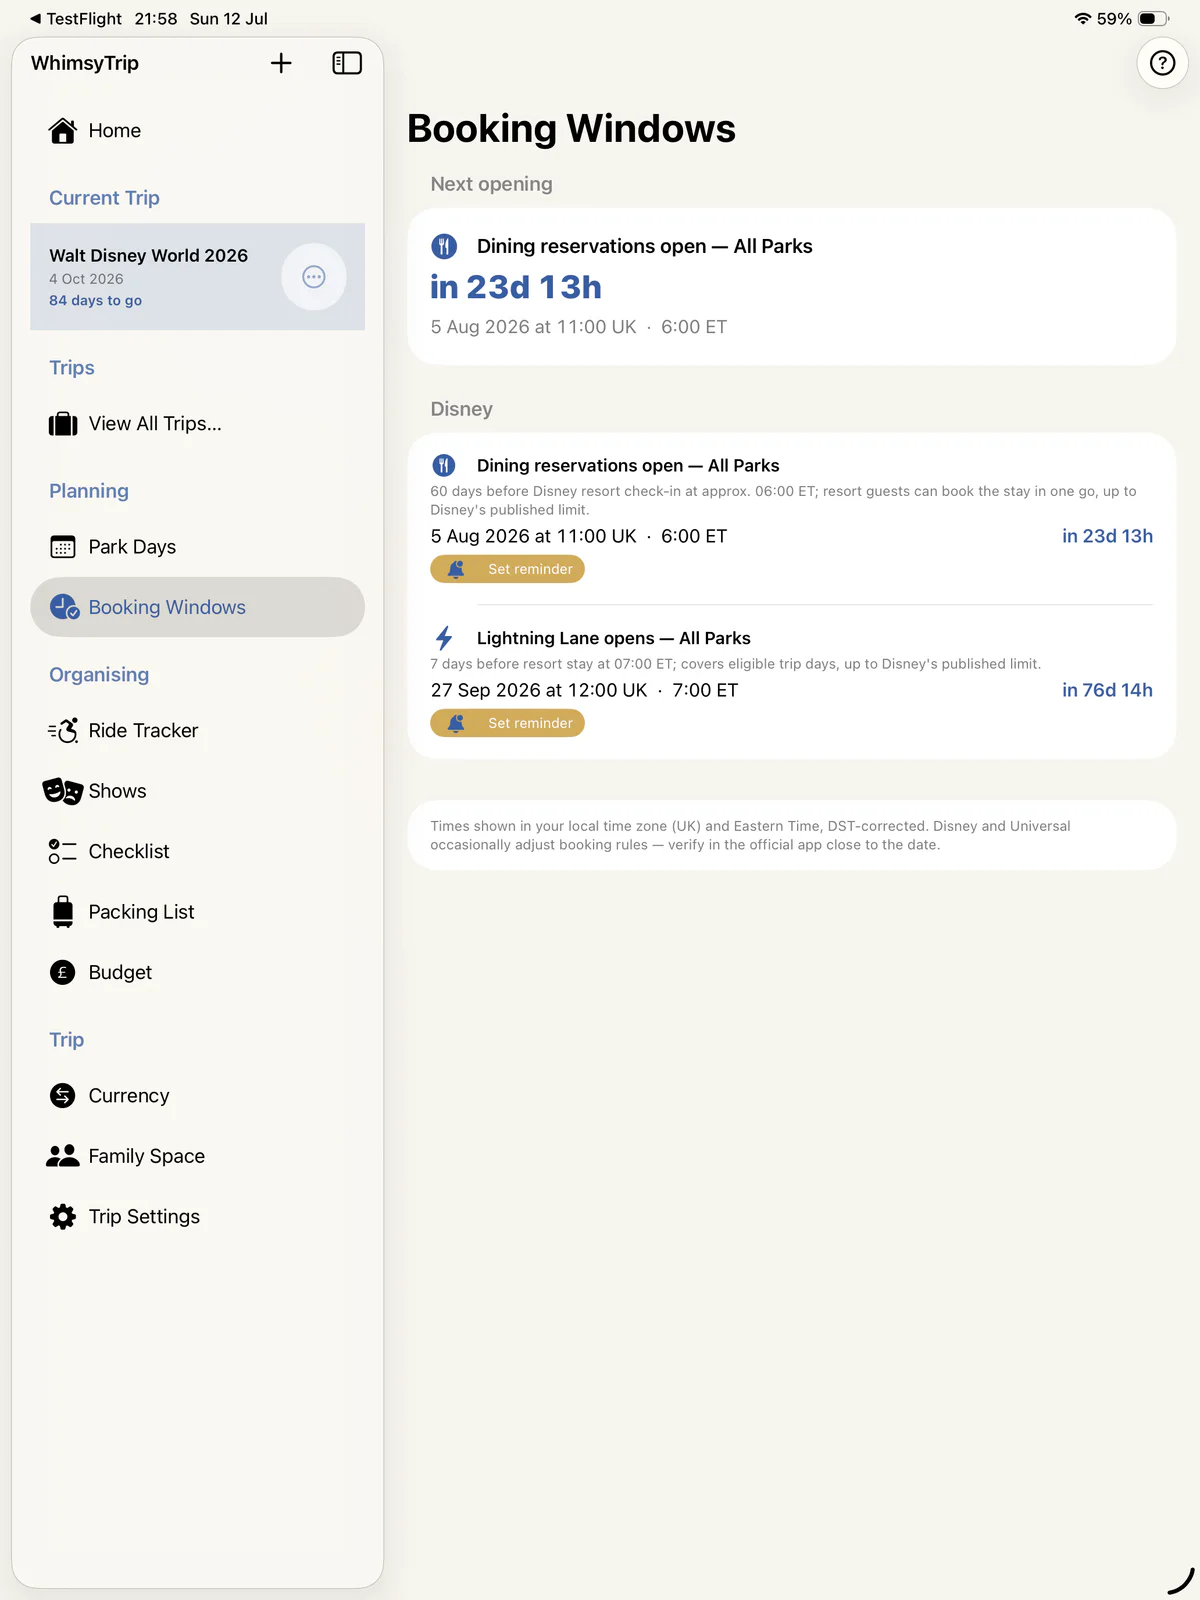1200x1600 pixels.
Task: Click the 60 days before check-in description
Action: (x=784, y=500)
